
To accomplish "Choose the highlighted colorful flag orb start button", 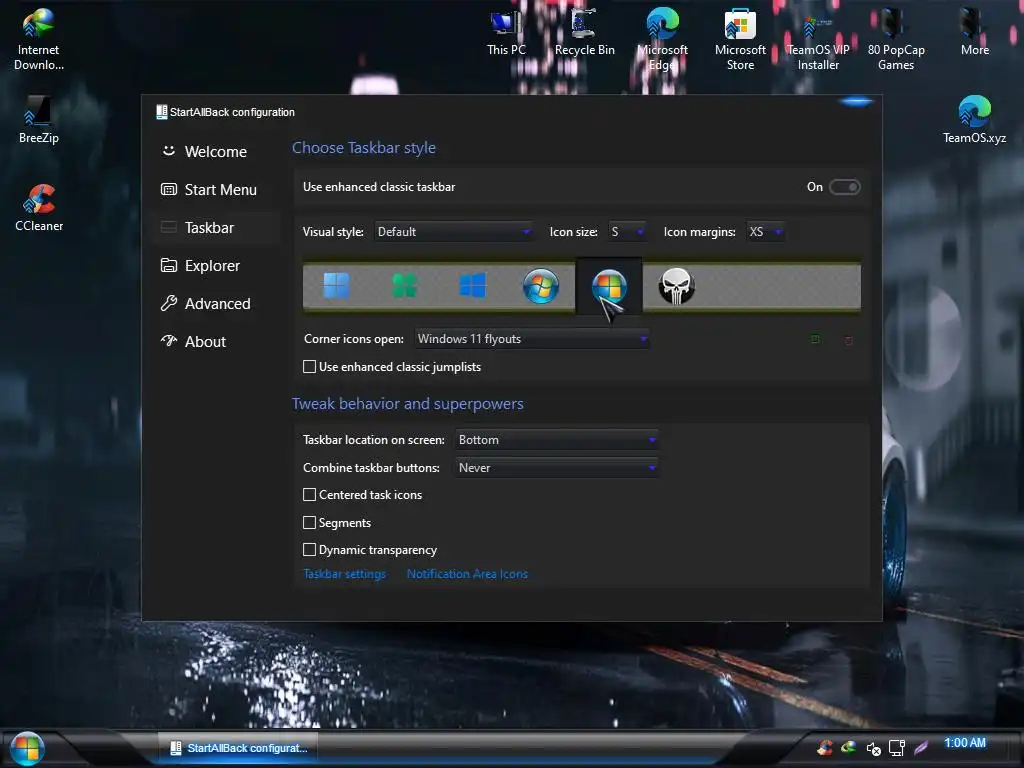I will pyautogui.click(x=609, y=287).
